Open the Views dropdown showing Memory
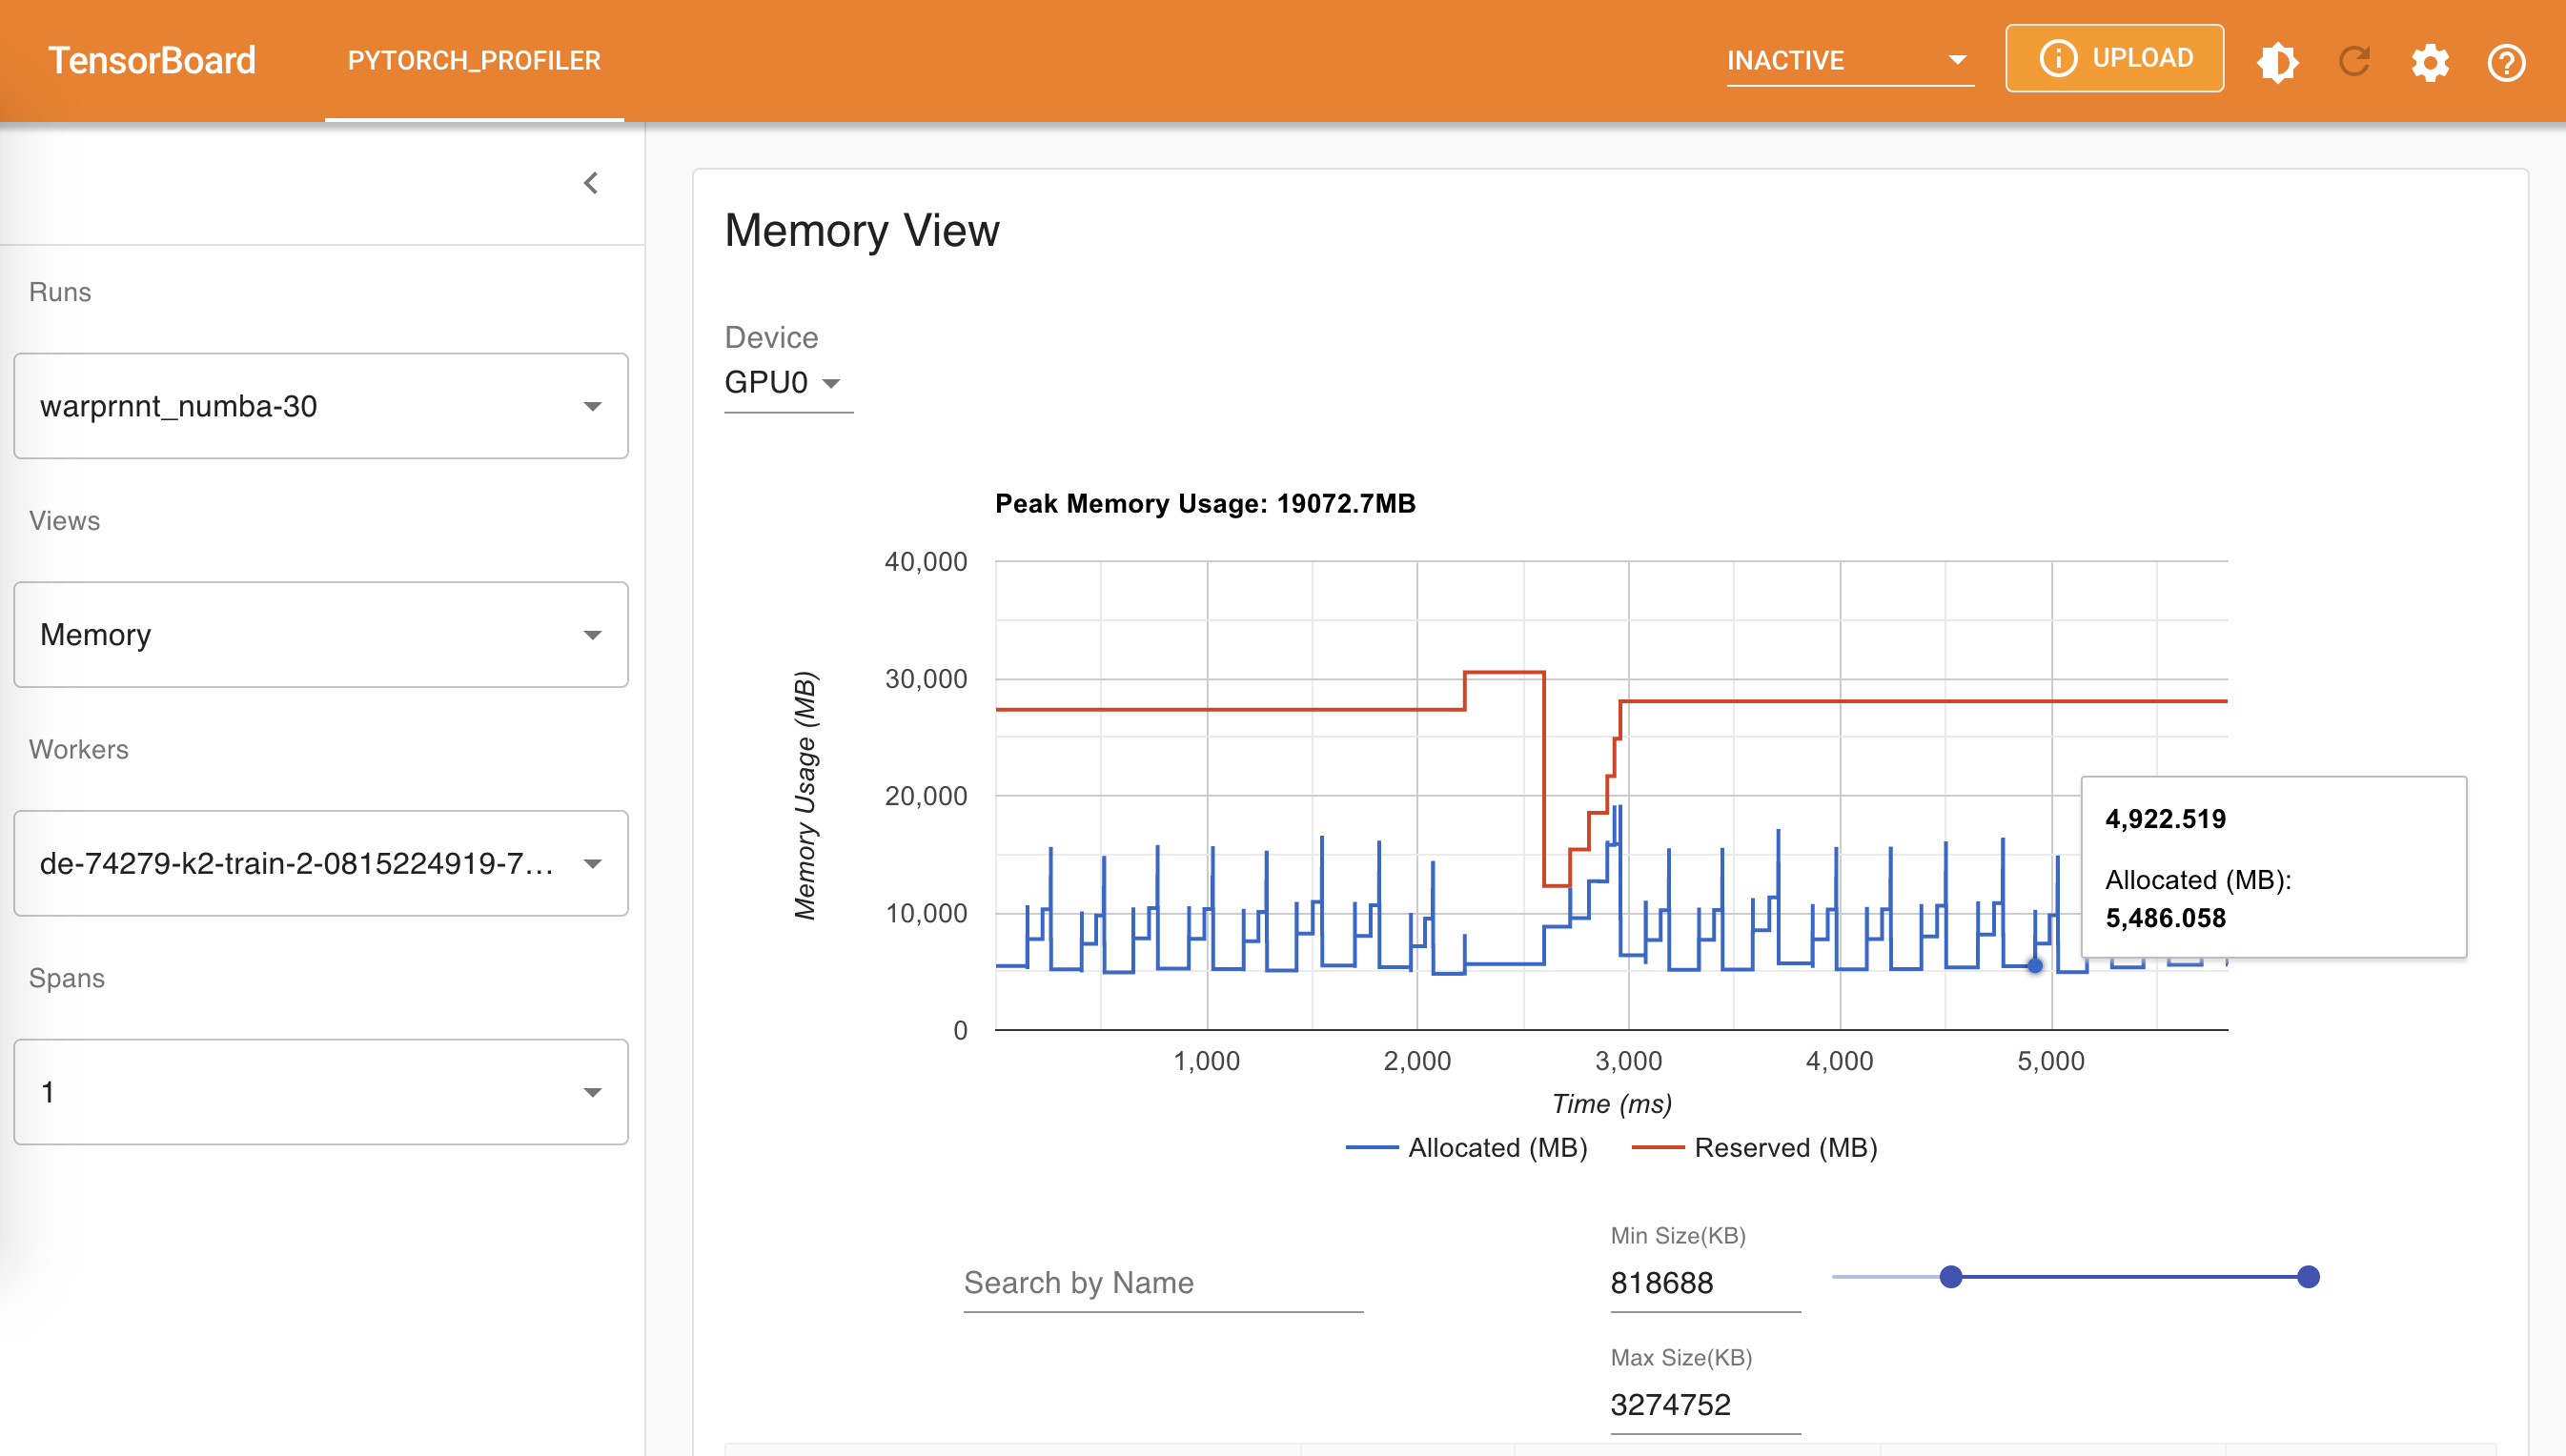The width and height of the screenshot is (2566, 1456). [x=320, y=634]
